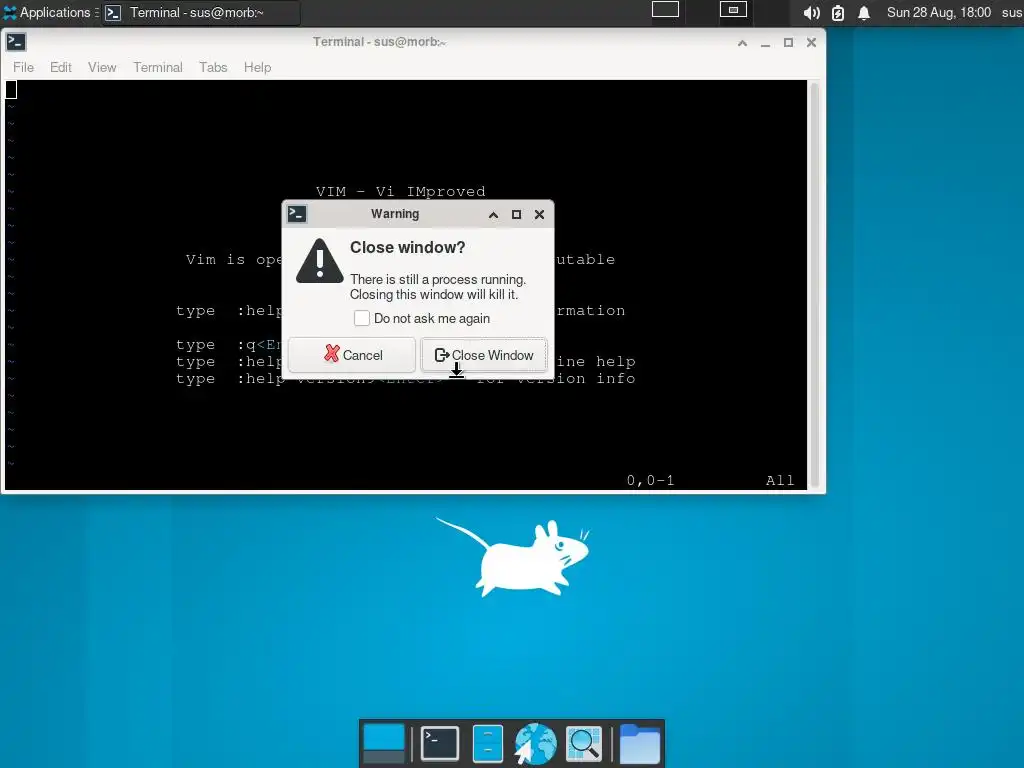This screenshot has height=768, width=1024.
Task: Open the battery power manager icon
Action: pos(838,12)
